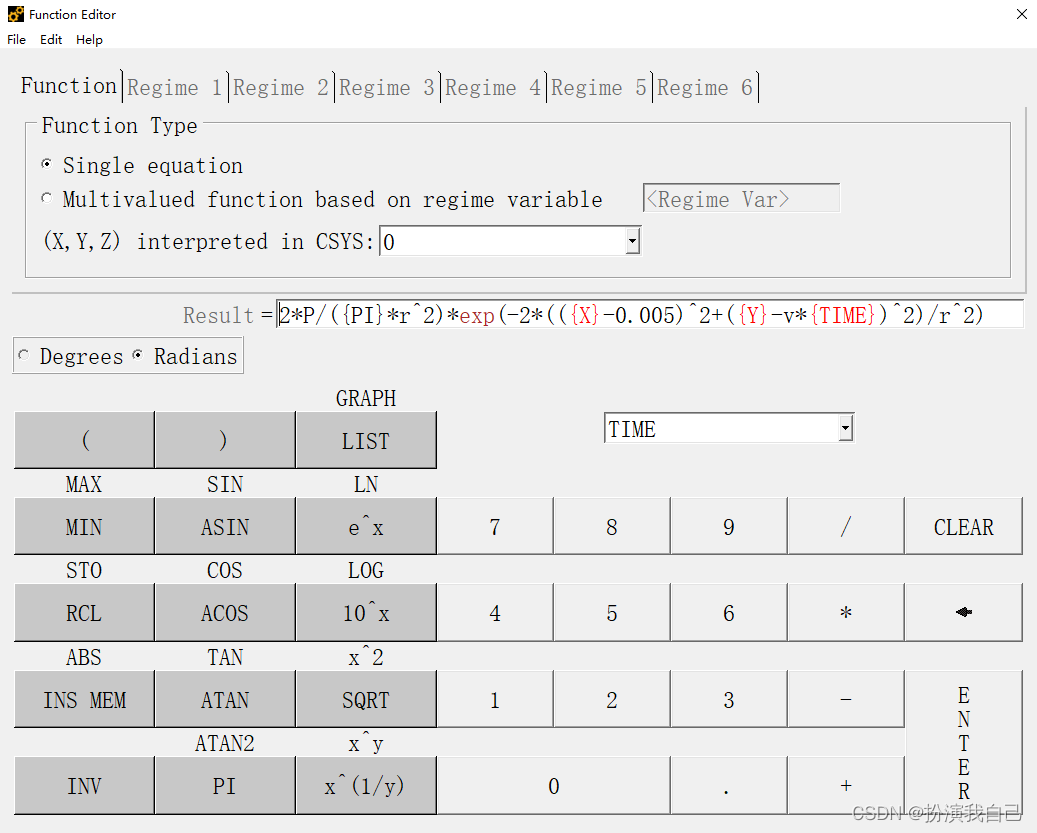Click inside the Result equation field
This screenshot has width=1037, height=833.
(x=650, y=315)
